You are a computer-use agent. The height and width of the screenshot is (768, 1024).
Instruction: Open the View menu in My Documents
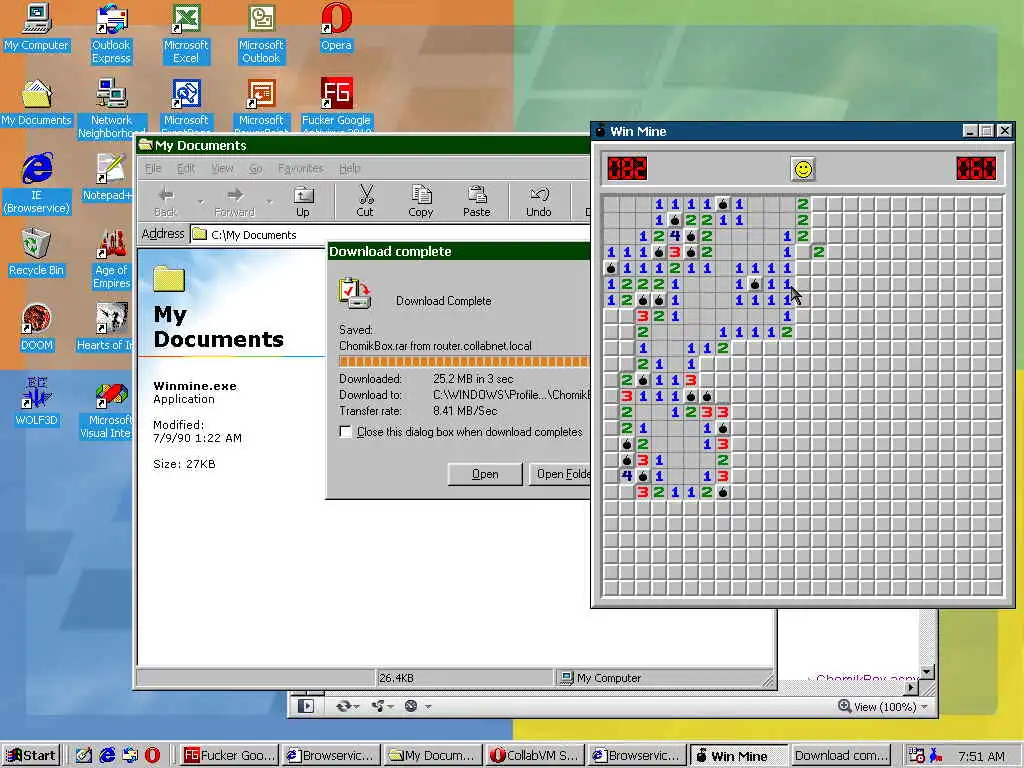(x=222, y=168)
